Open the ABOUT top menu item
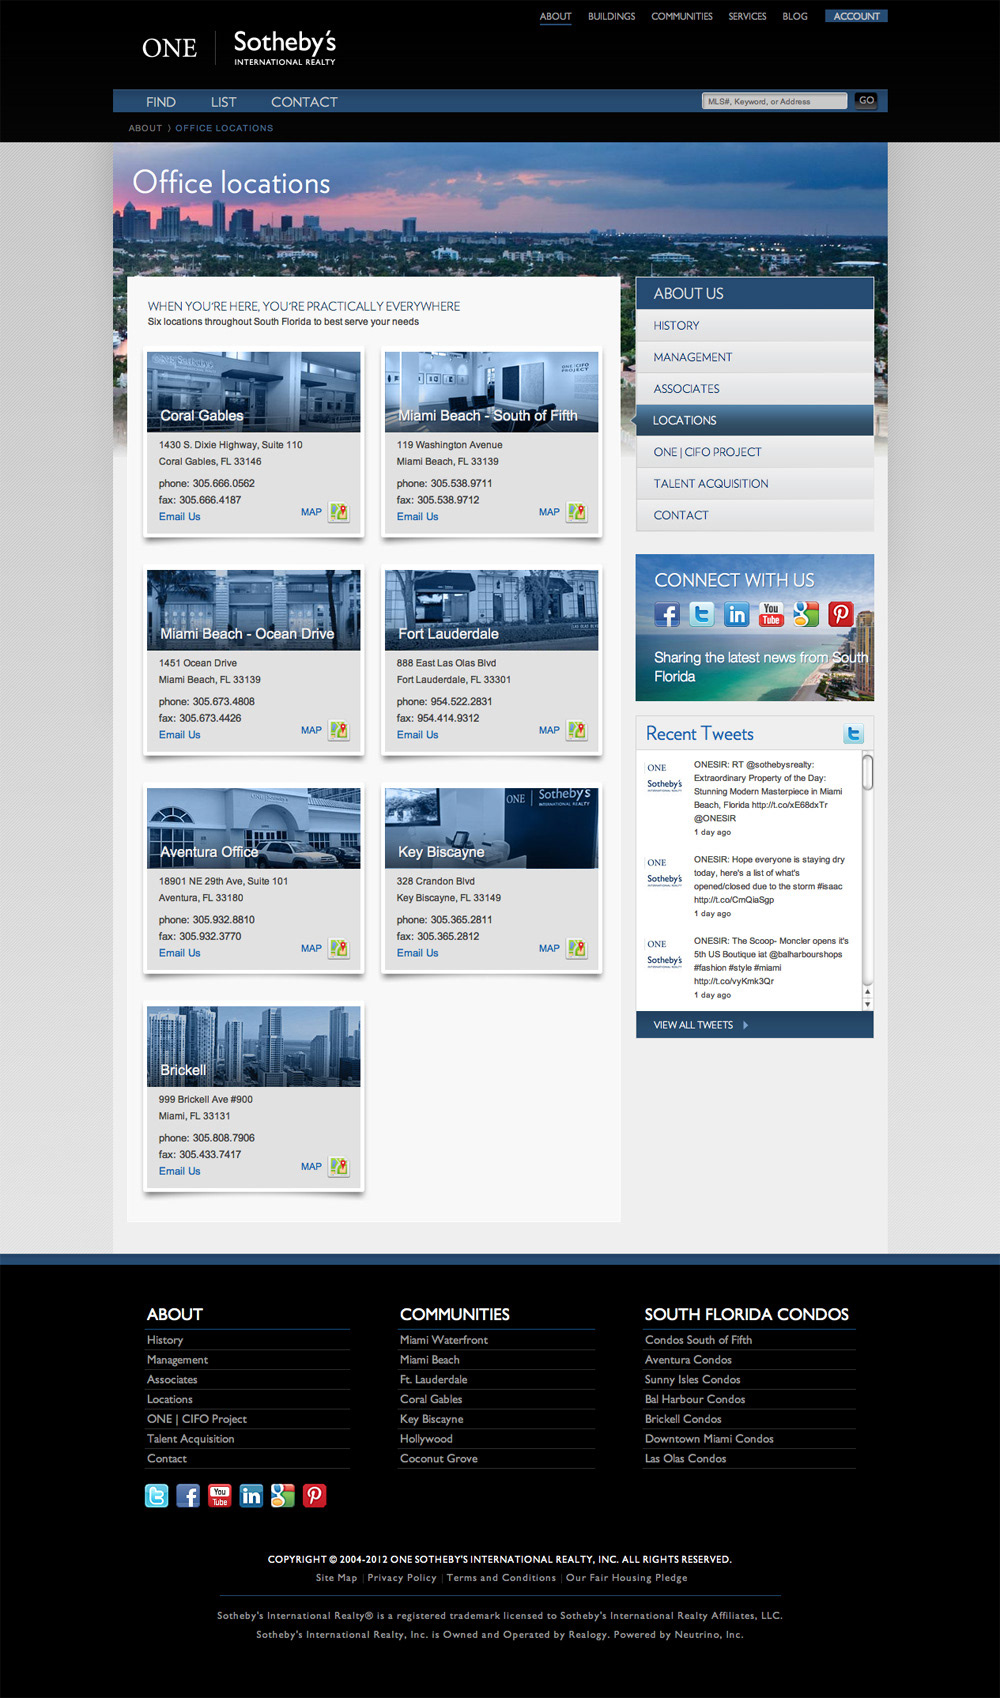Image resolution: width=1000 pixels, height=1698 pixels. point(555,16)
